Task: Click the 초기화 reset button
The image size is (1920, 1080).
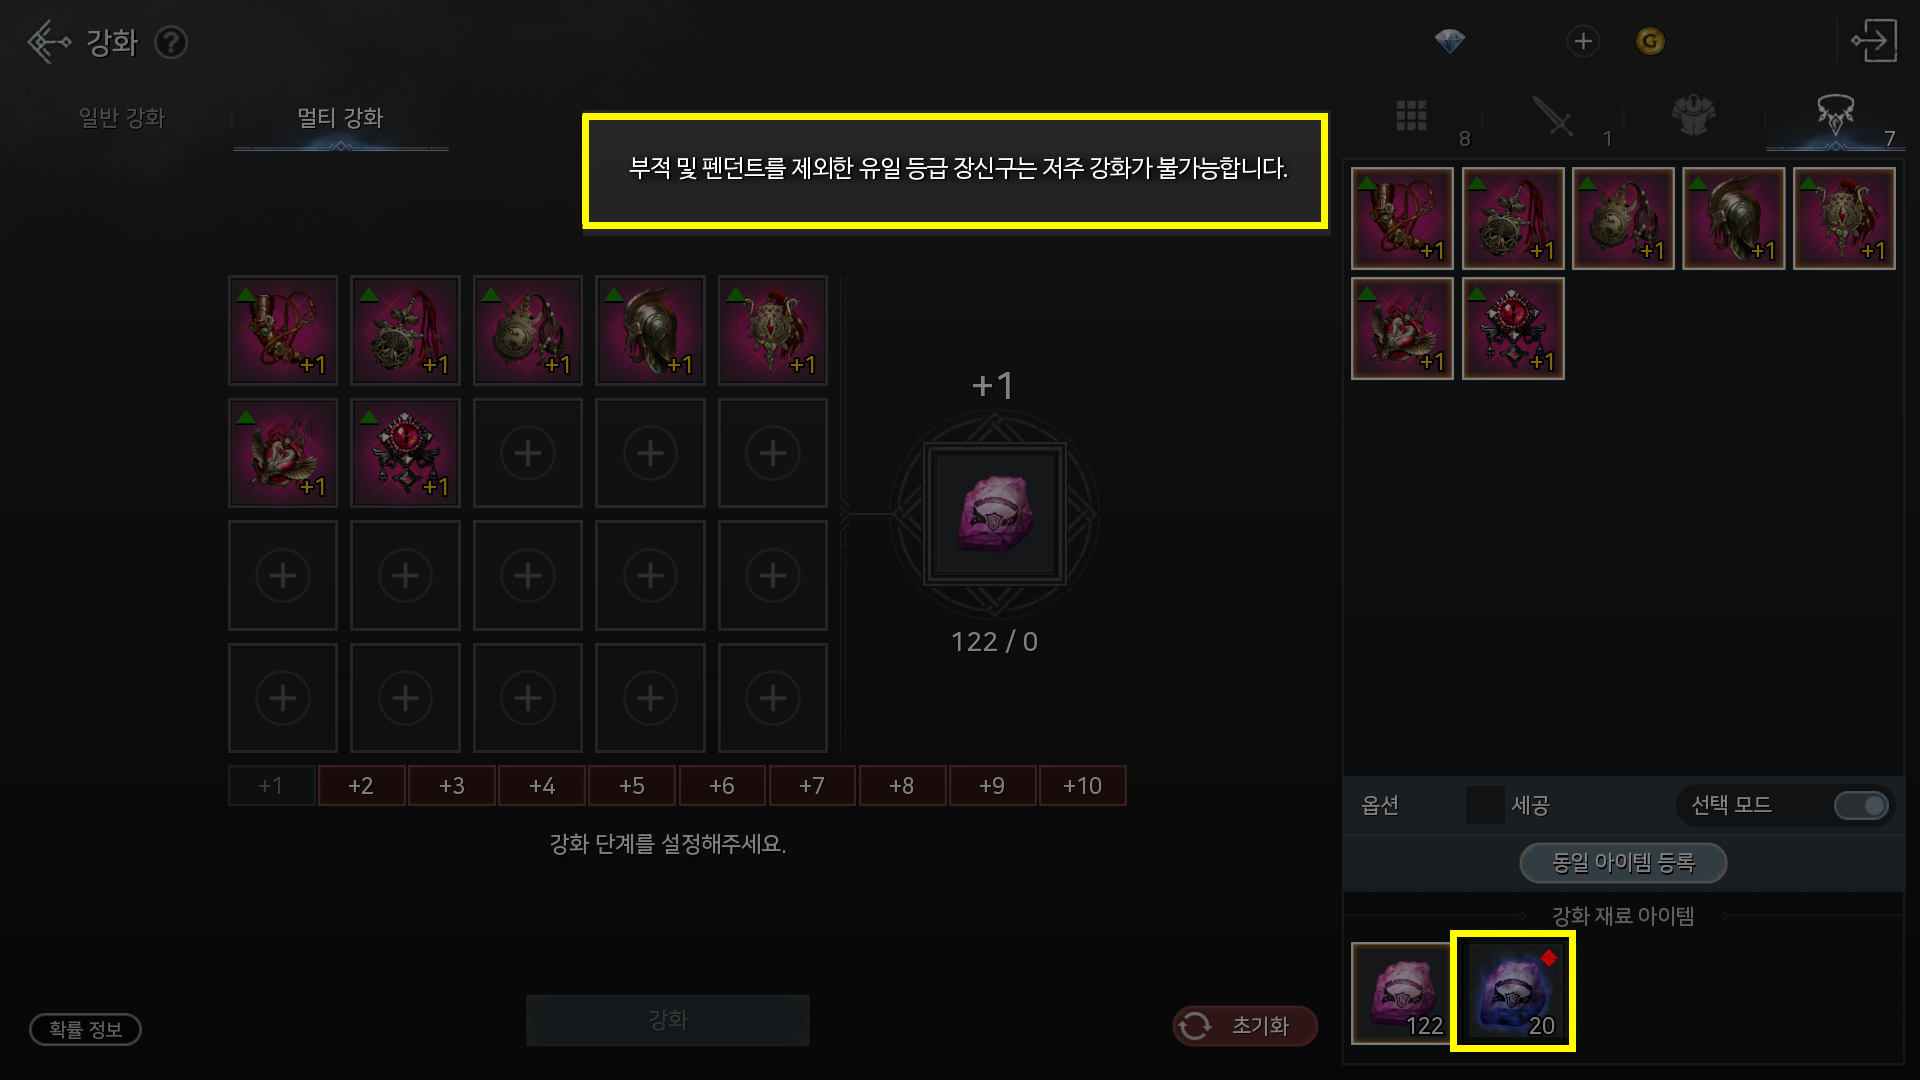Action: (x=1245, y=1026)
